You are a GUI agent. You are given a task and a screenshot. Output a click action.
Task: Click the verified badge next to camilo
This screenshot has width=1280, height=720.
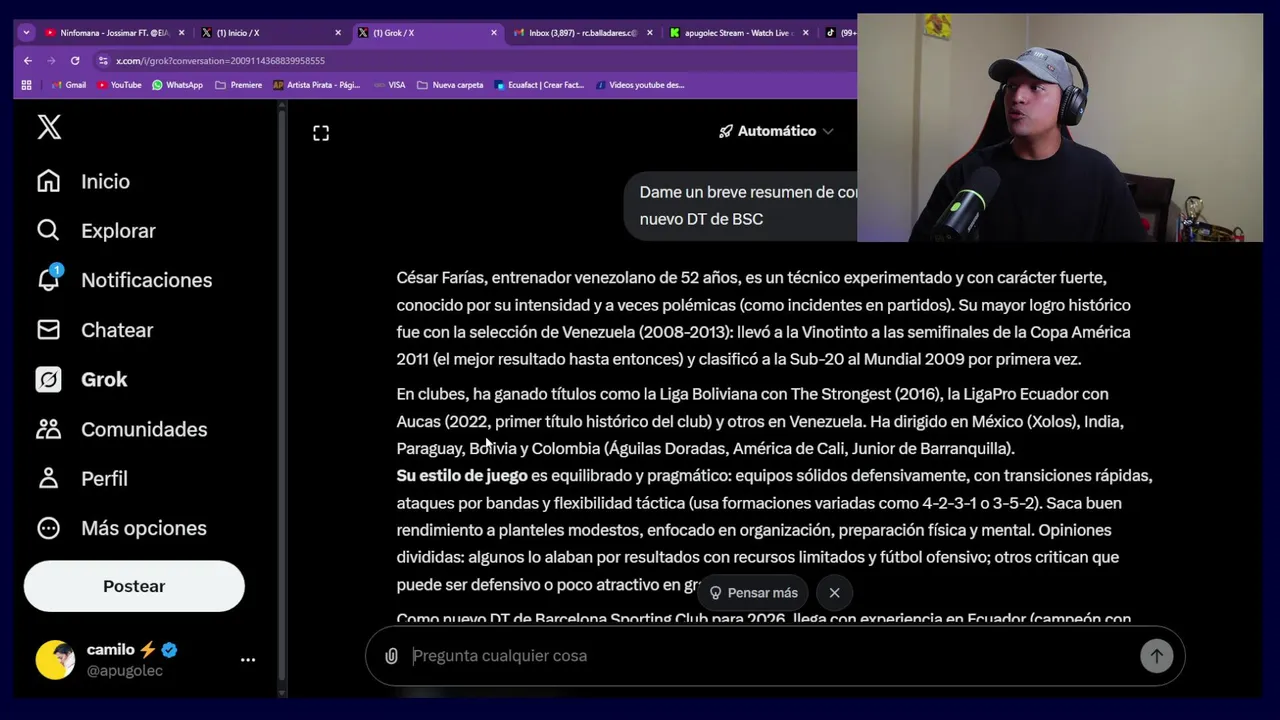click(x=169, y=650)
